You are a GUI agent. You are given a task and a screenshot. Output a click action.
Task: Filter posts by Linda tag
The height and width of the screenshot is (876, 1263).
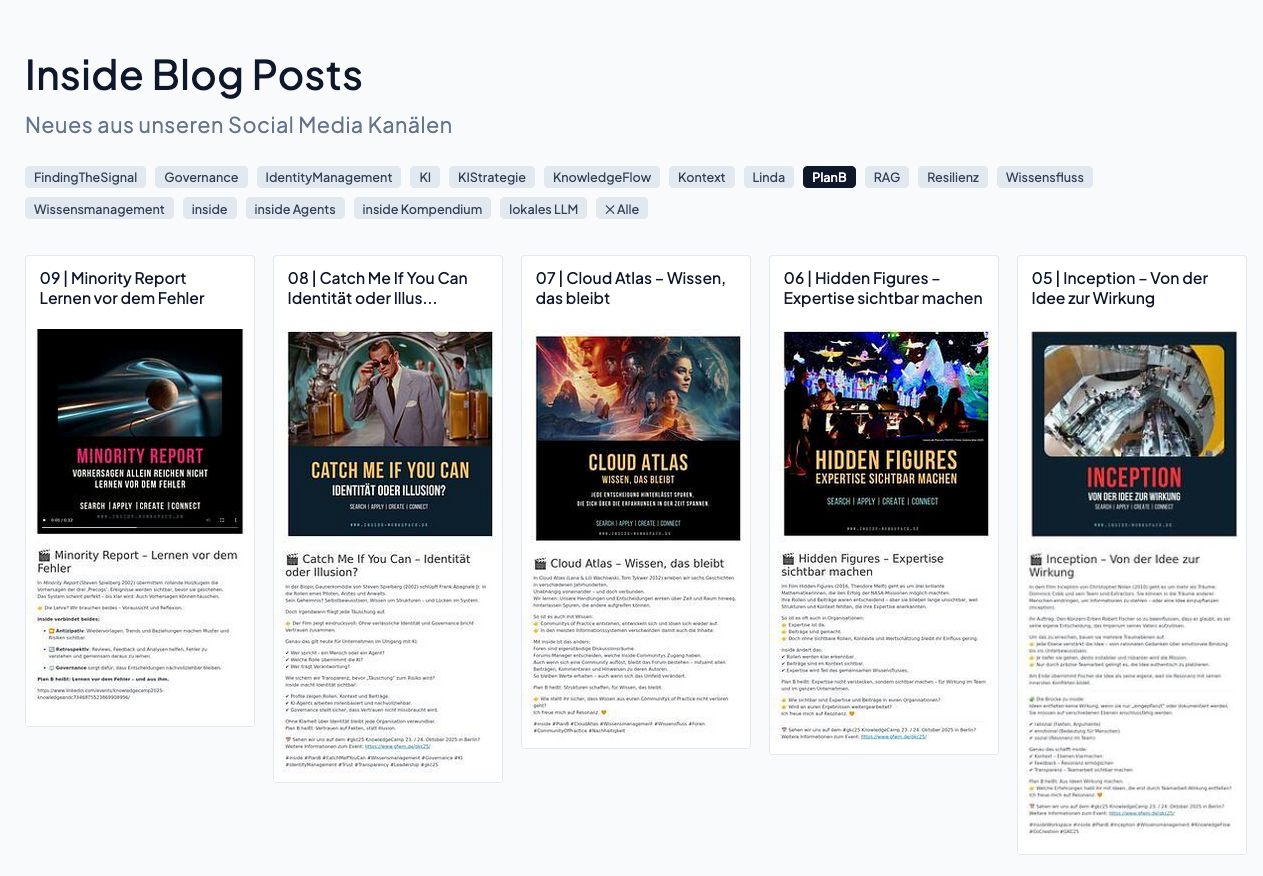pyautogui.click(x=769, y=177)
